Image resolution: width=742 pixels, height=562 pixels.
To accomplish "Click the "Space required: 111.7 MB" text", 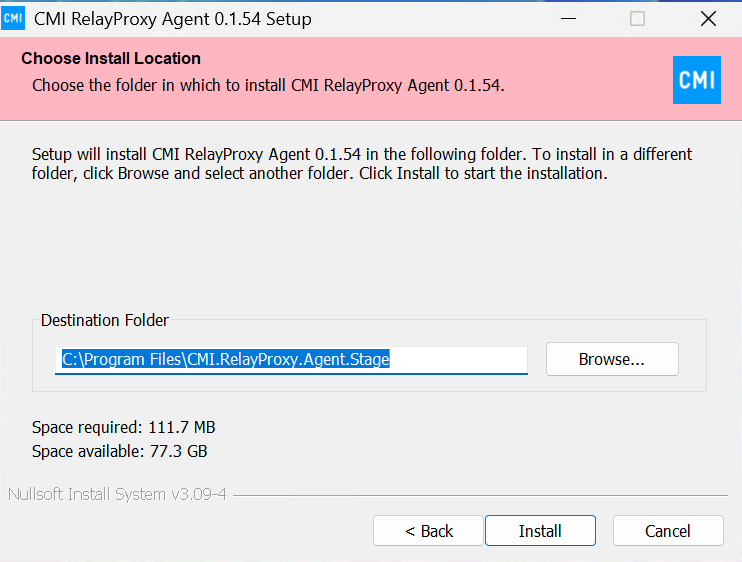I will coord(124,427).
